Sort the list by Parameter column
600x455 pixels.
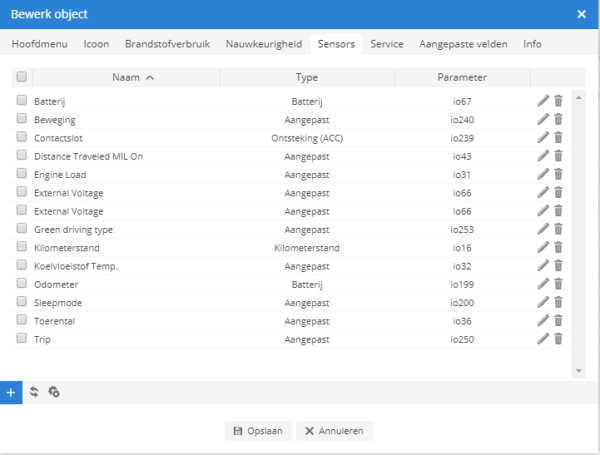click(x=462, y=77)
